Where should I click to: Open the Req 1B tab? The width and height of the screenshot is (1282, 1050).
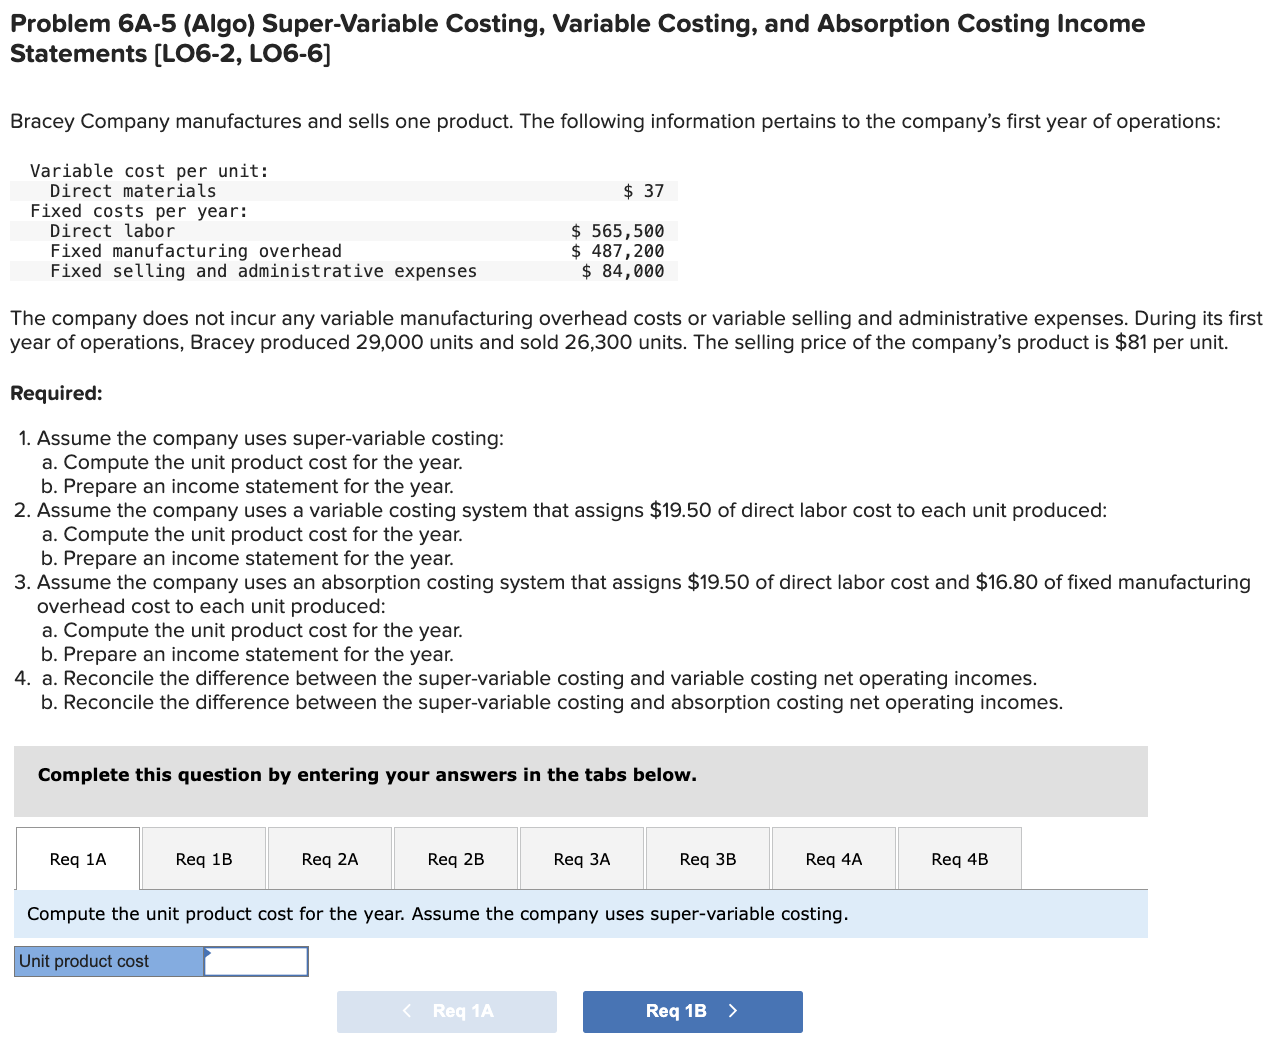(x=203, y=857)
